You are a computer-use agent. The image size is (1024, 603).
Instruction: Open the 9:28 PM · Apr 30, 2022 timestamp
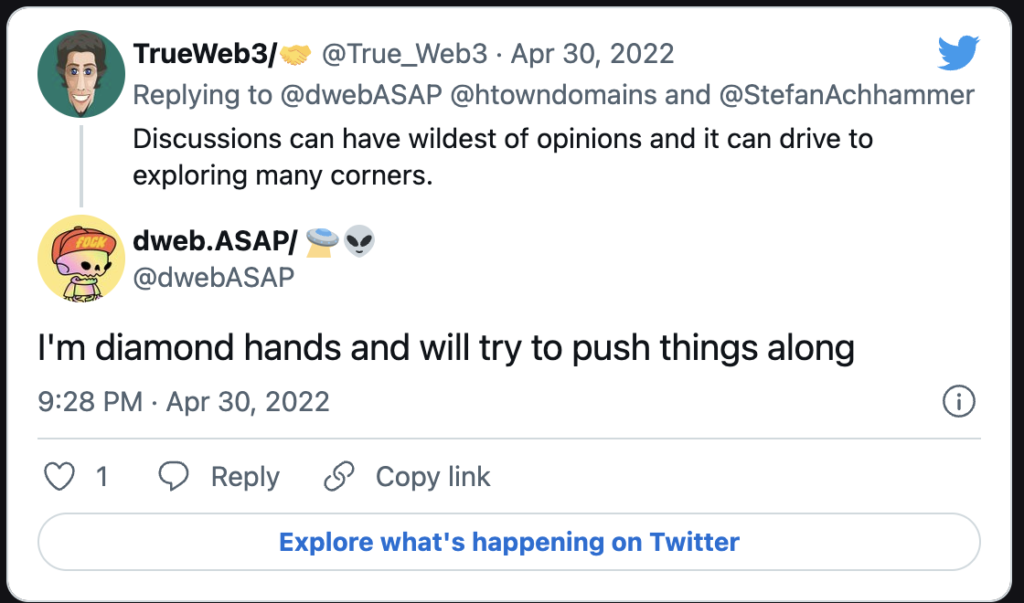point(184,401)
